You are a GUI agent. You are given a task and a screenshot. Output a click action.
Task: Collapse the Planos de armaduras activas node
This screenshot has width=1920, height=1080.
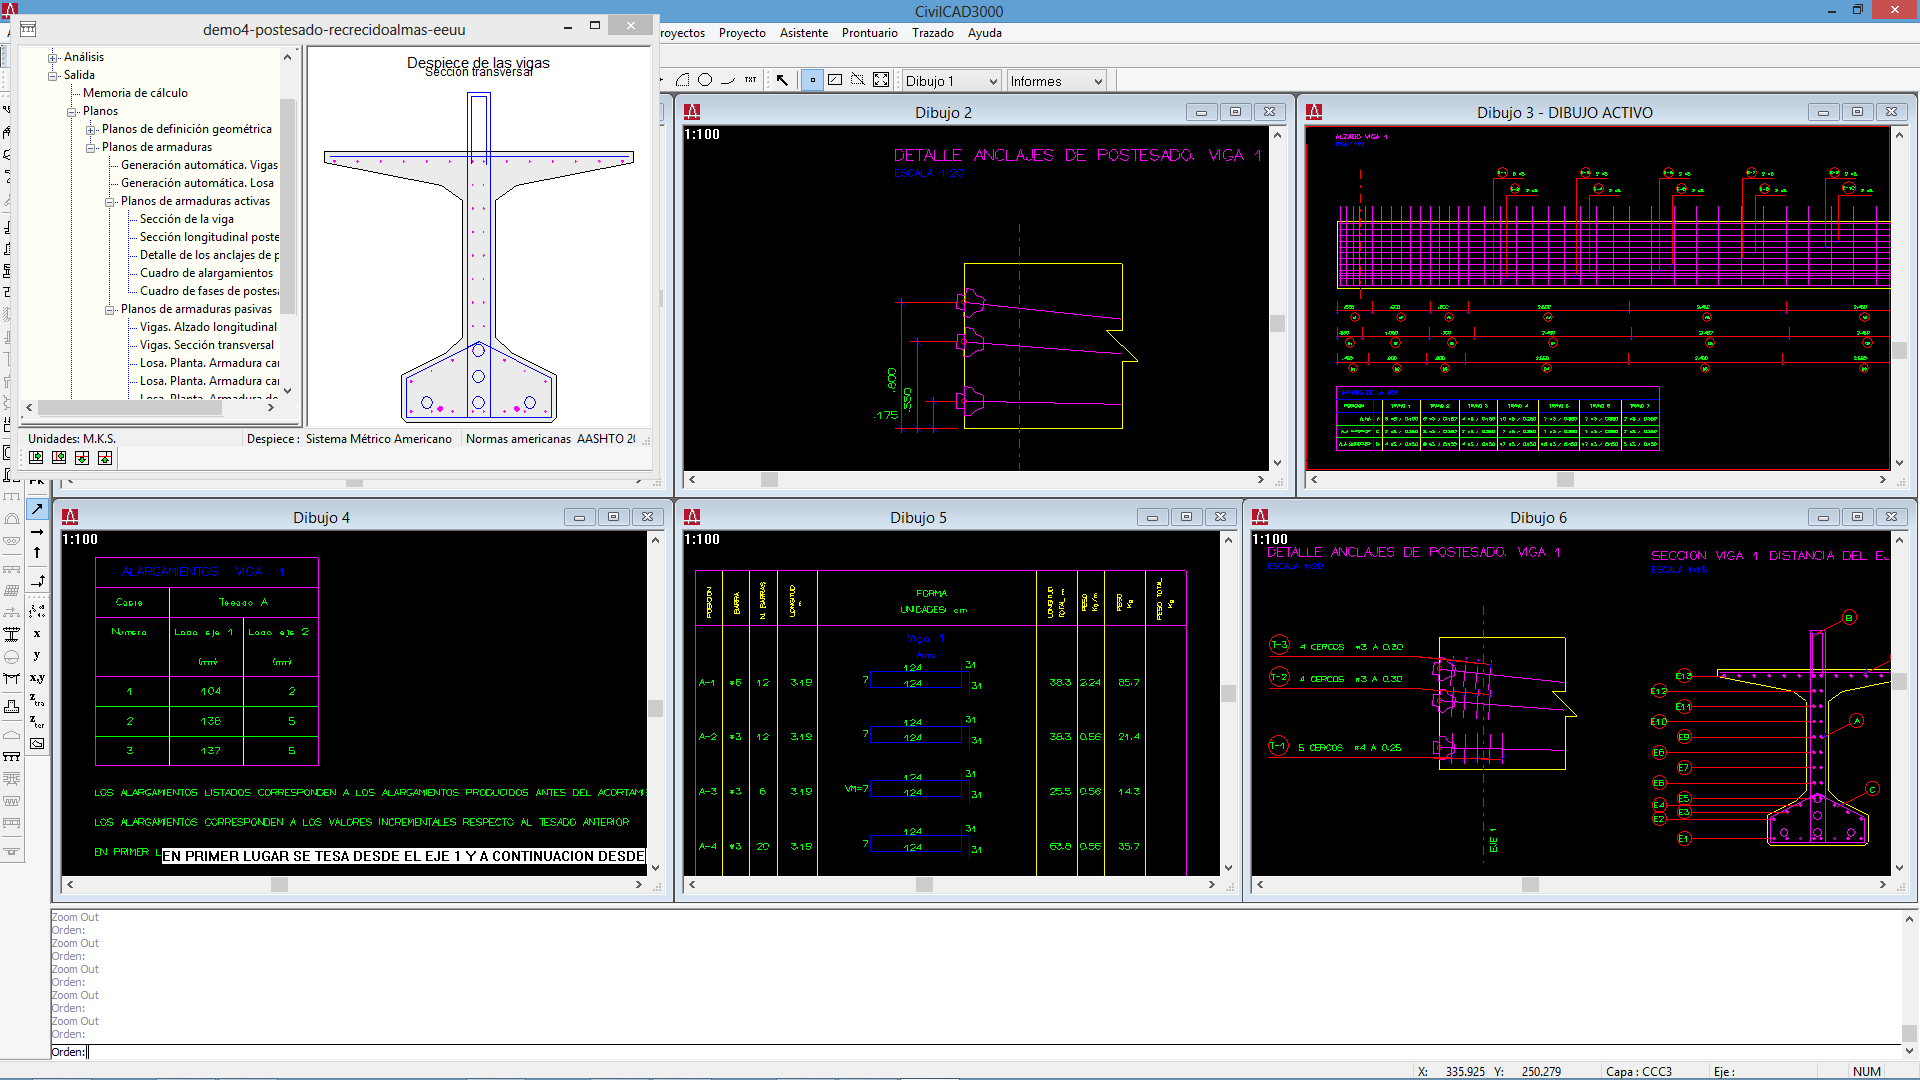pyautogui.click(x=110, y=201)
